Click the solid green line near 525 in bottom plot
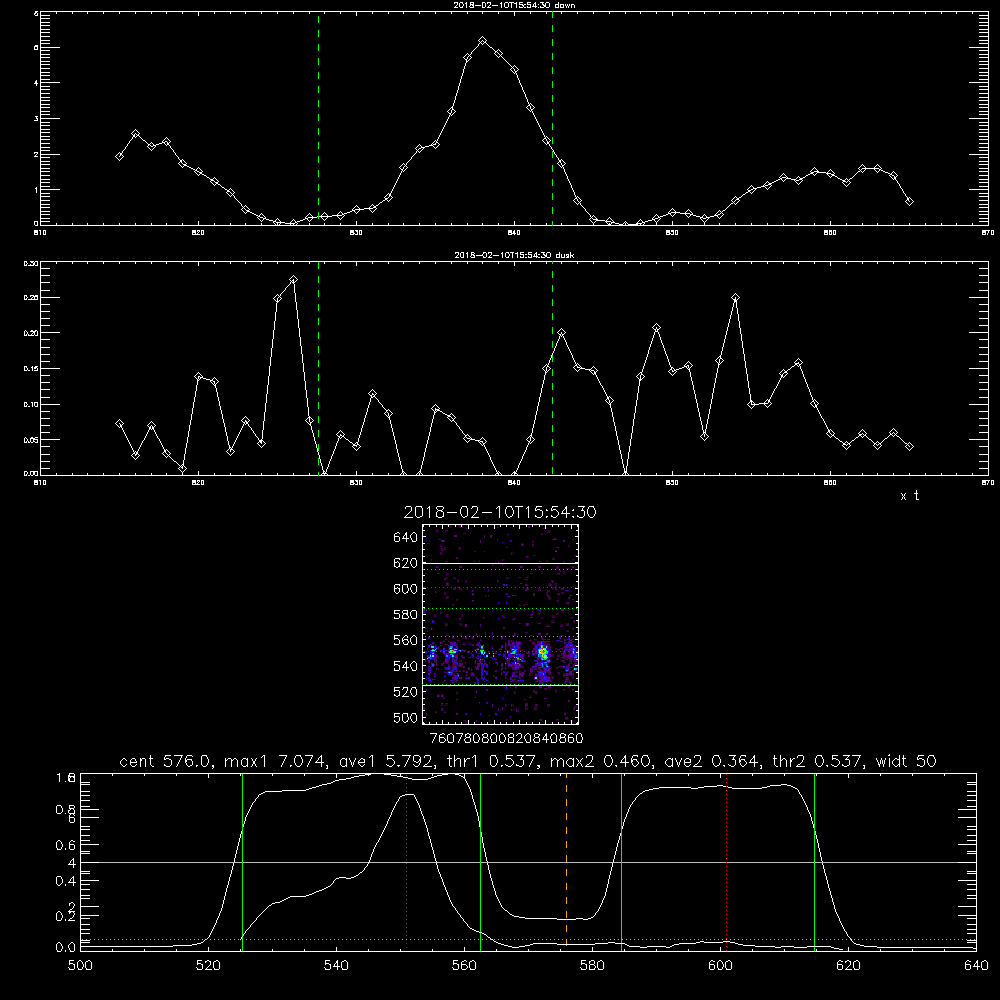The height and width of the screenshot is (1000, 1000). click(x=242, y=861)
